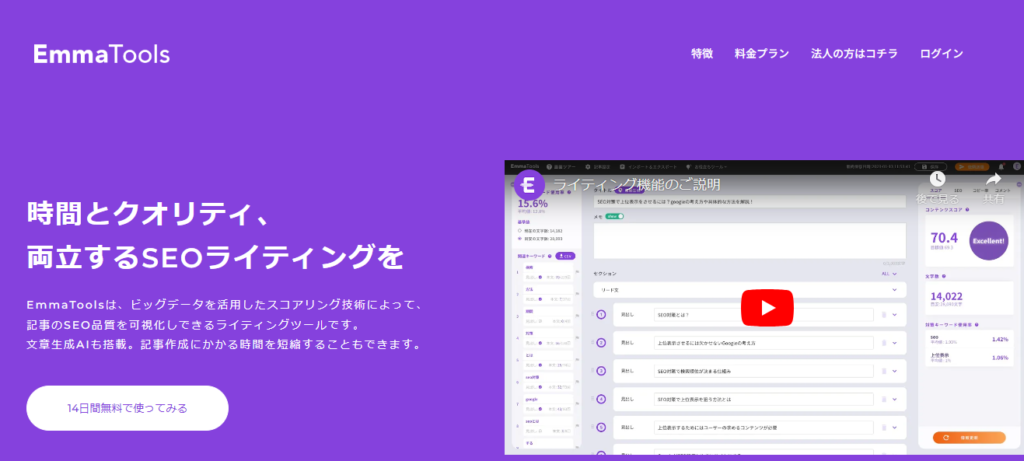
Task: Click the numbered circle 3 icon
Action: [601, 371]
